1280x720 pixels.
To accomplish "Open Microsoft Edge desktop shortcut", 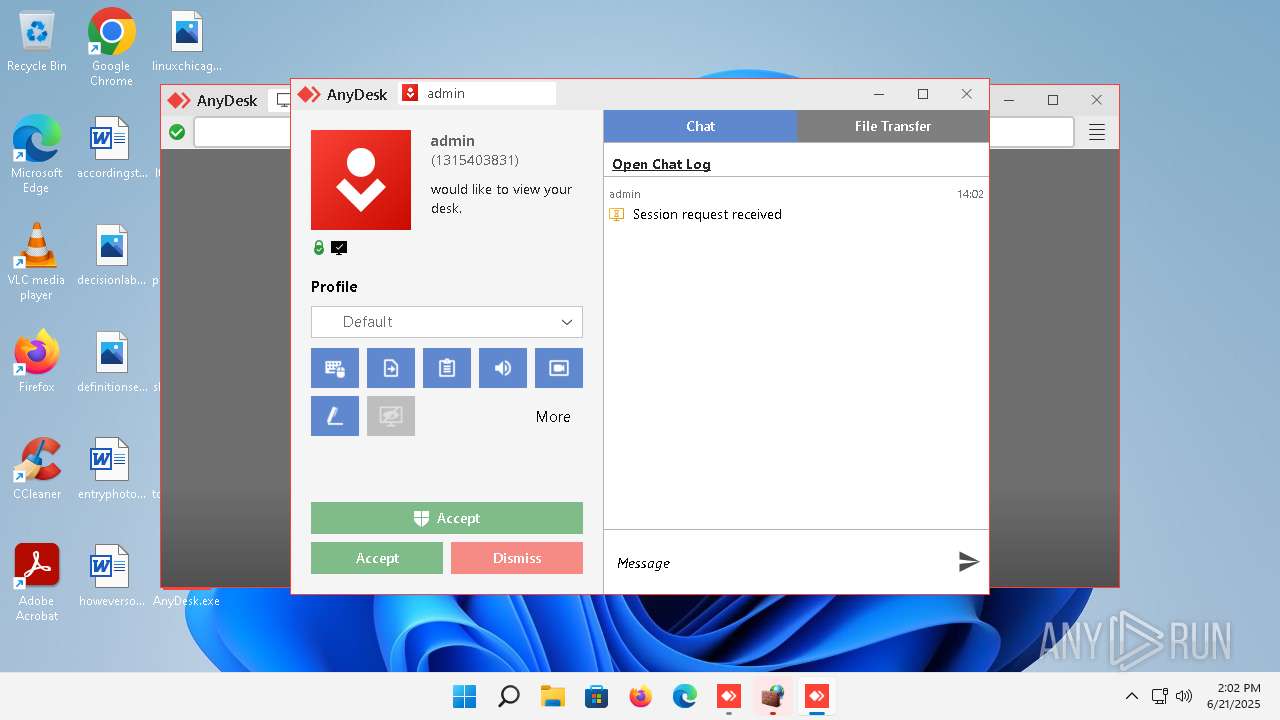I will point(37,154).
